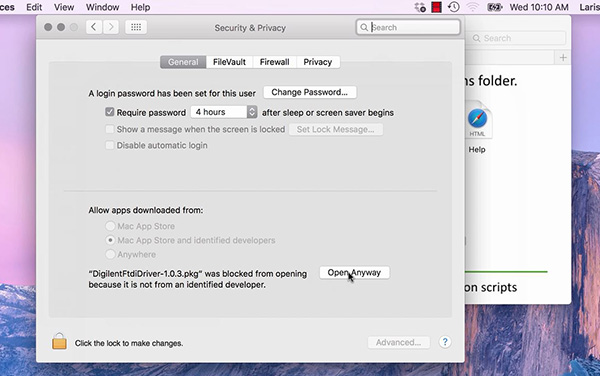Toggle Show a message when screen is locked
The width and height of the screenshot is (600, 376).
click(x=110, y=129)
